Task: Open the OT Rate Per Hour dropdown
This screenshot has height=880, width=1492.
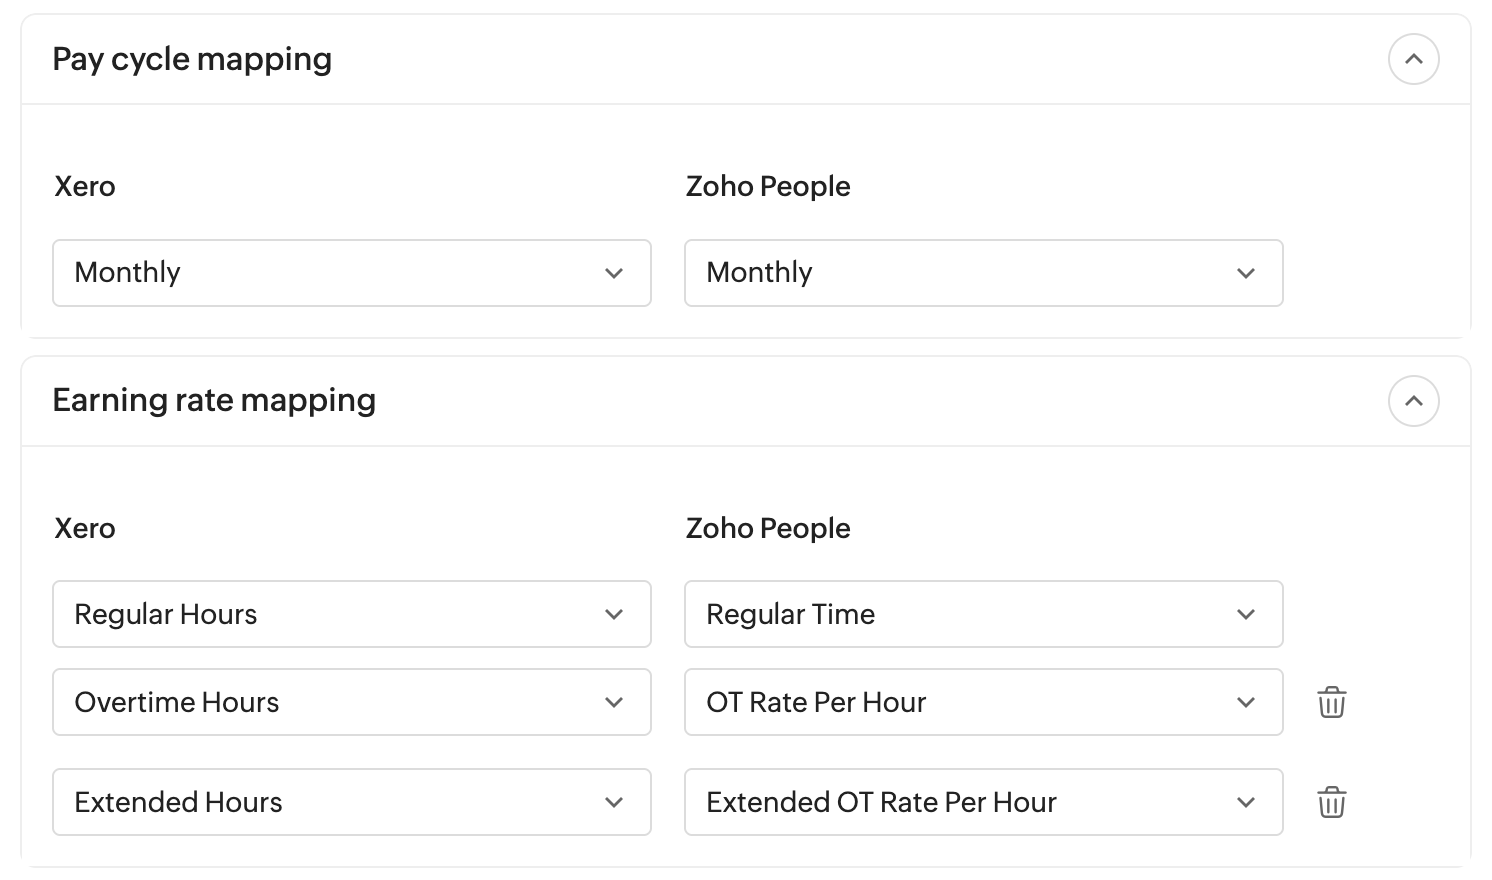Action: (x=983, y=702)
